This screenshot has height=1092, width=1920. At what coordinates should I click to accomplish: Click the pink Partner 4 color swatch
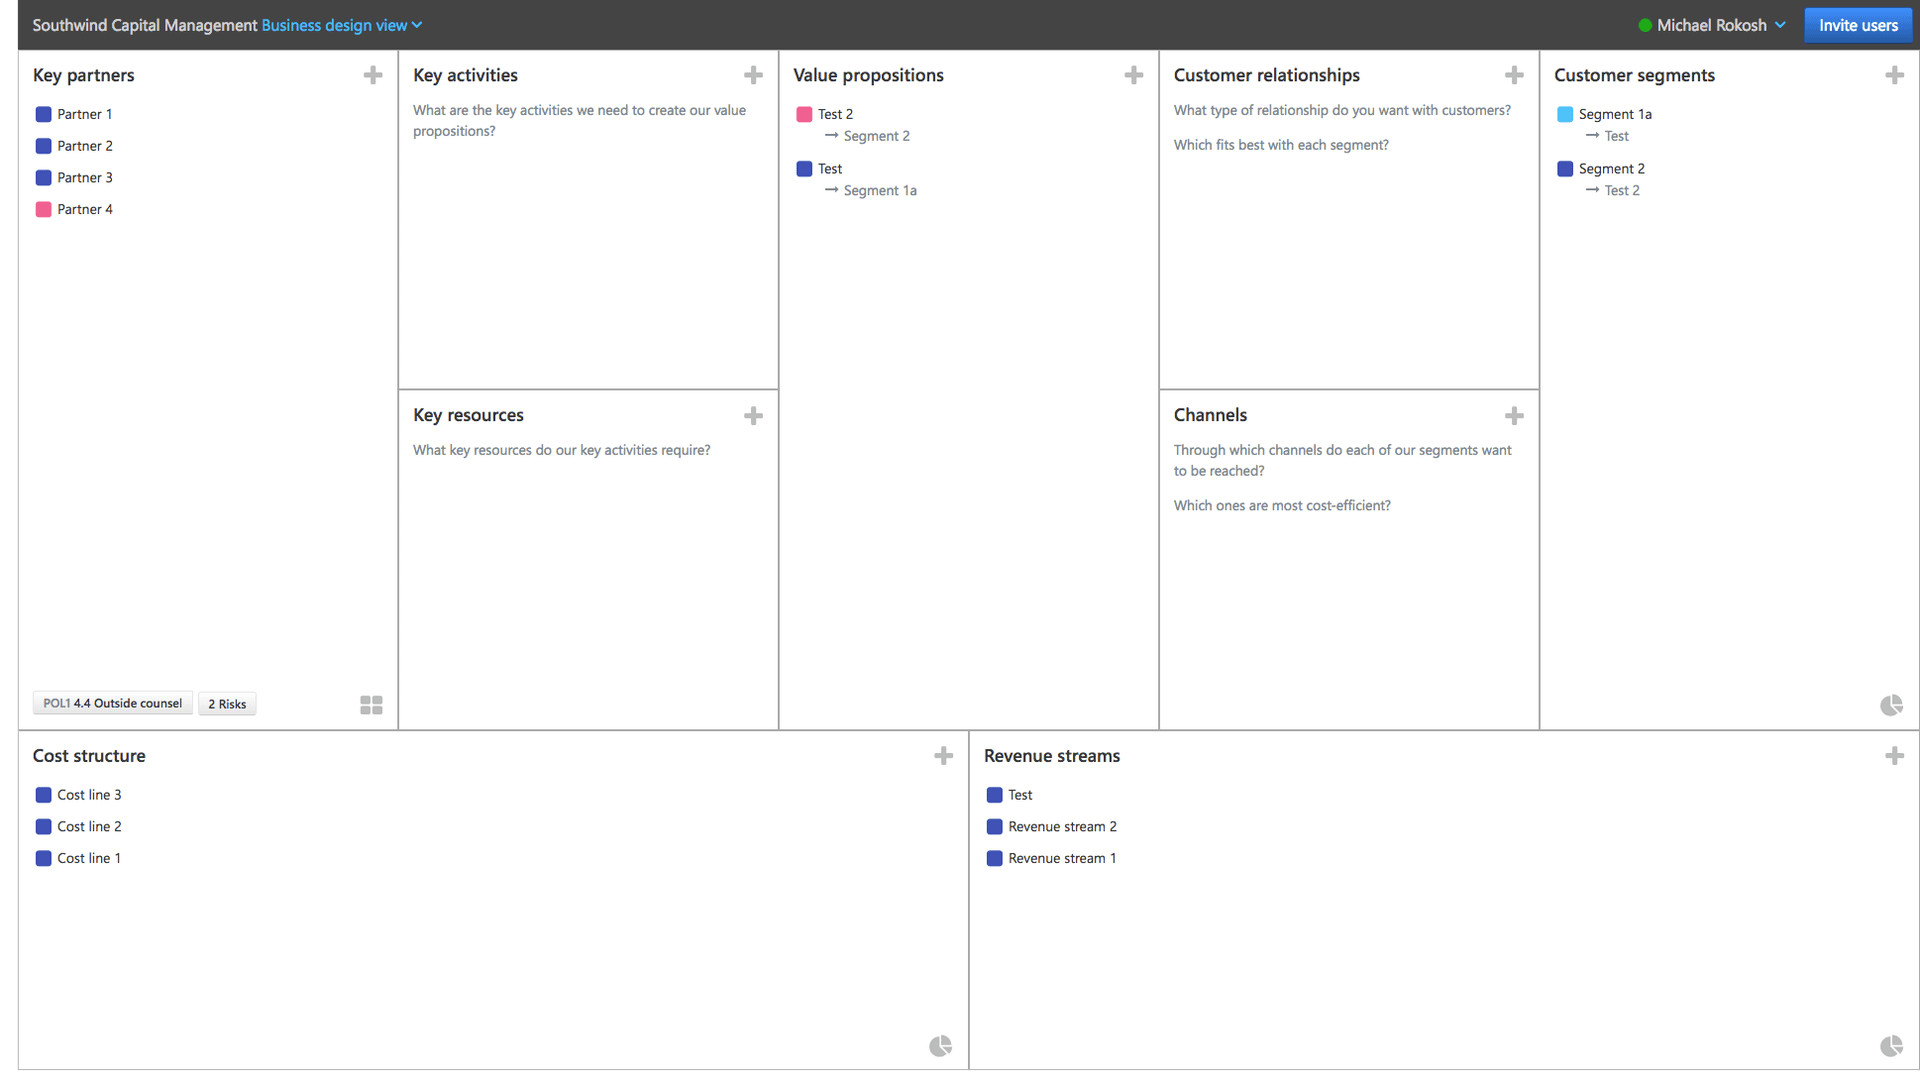43,209
